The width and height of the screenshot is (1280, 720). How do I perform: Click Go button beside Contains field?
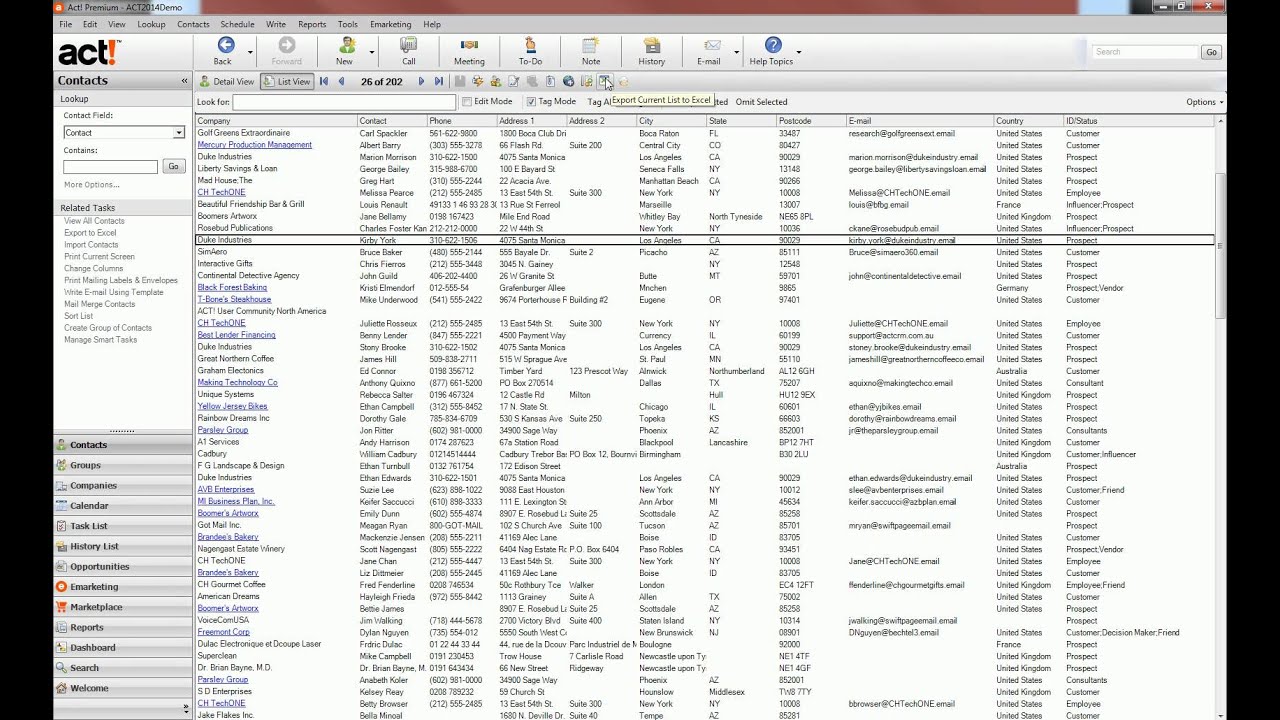tap(174, 167)
